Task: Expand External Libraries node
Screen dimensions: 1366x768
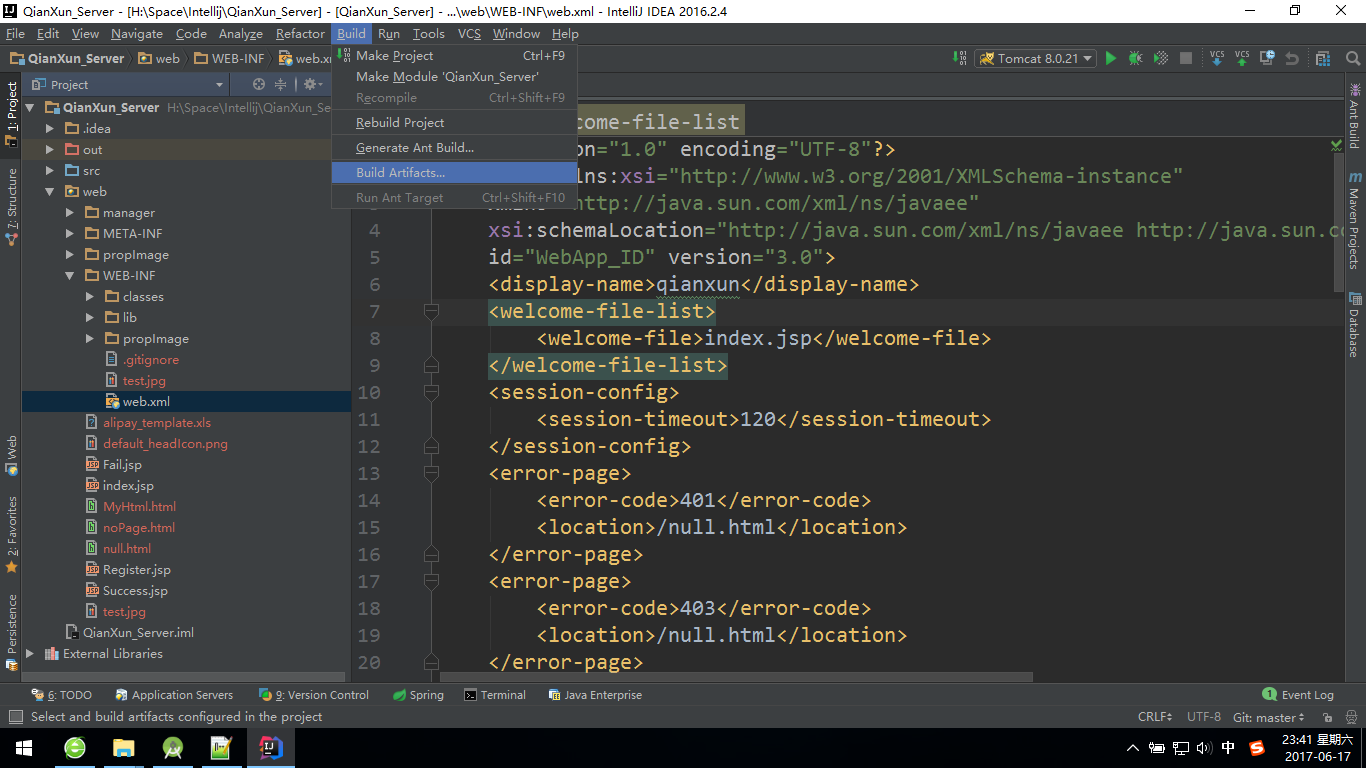Action: [x=30, y=654]
